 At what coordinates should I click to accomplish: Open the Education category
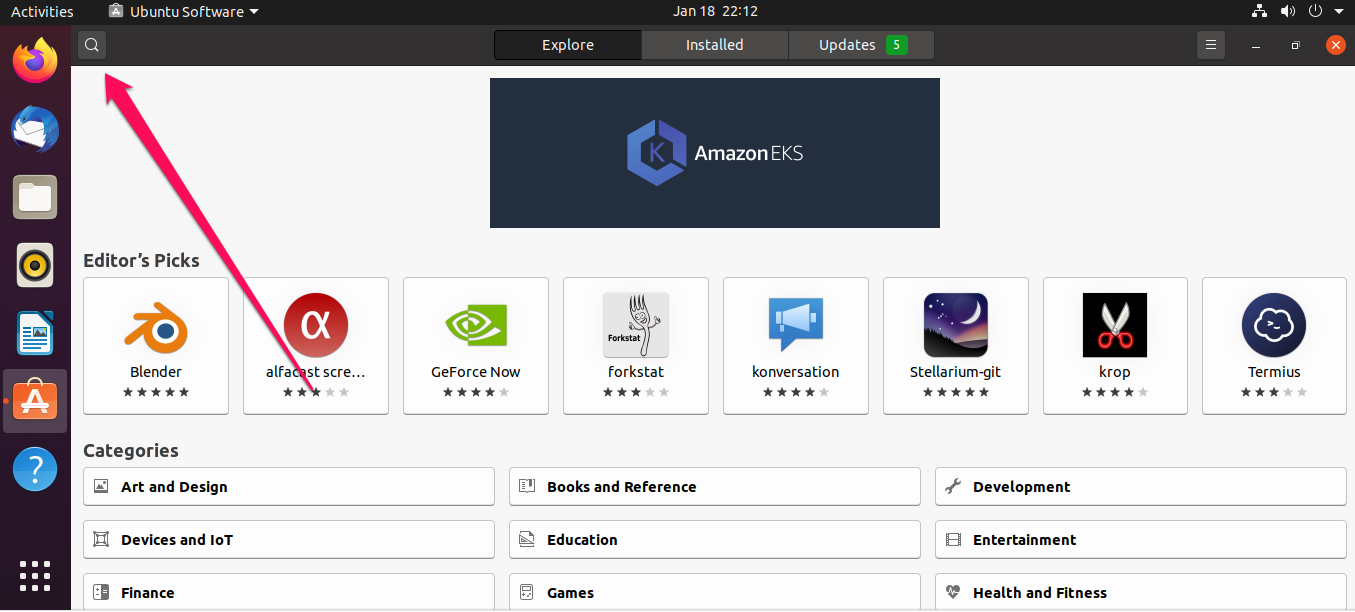click(715, 539)
